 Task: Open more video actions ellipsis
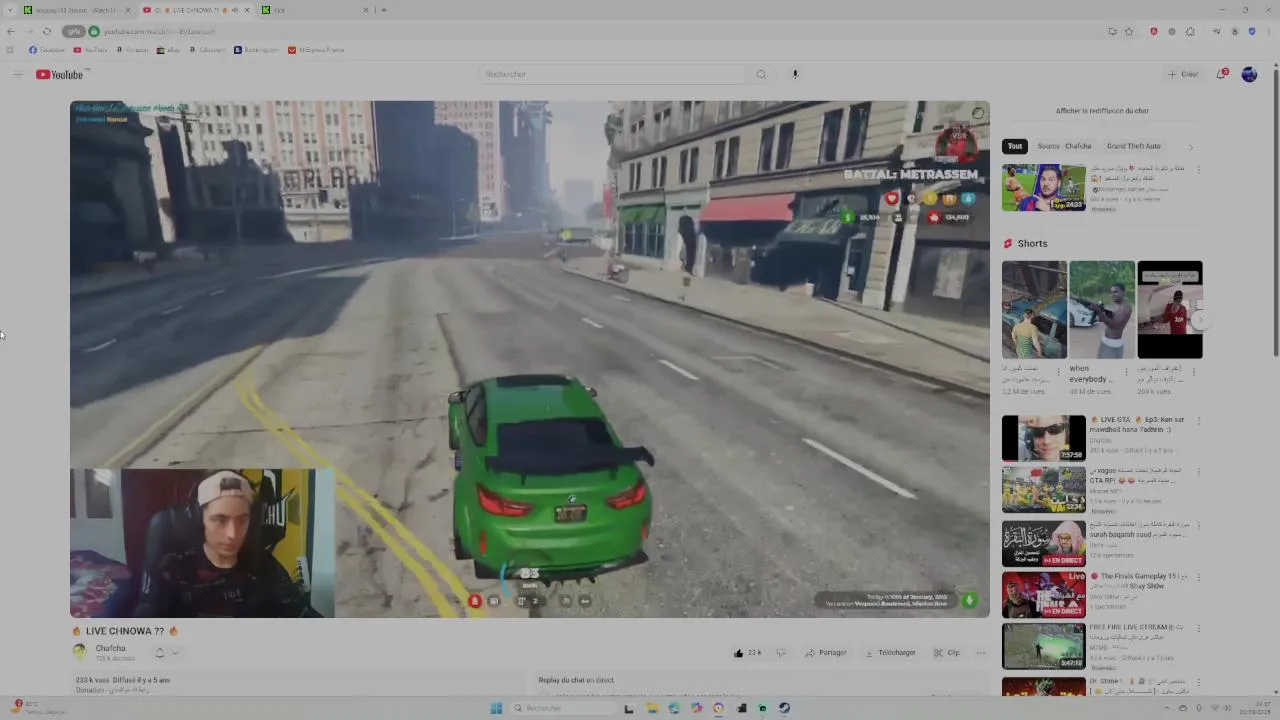pyautogui.click(x=981, y=653)
